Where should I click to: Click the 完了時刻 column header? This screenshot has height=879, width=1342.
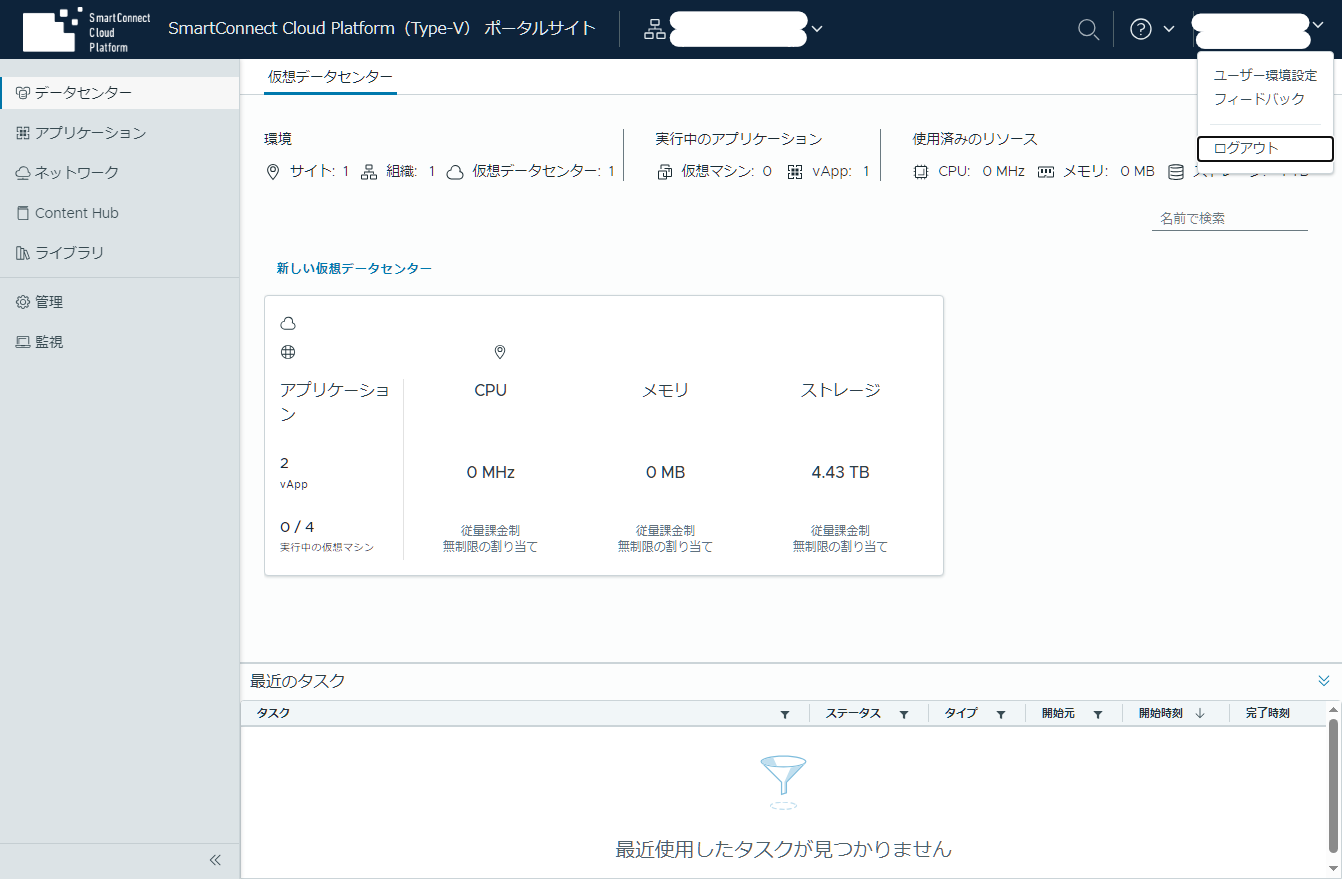click(1267, 713)
